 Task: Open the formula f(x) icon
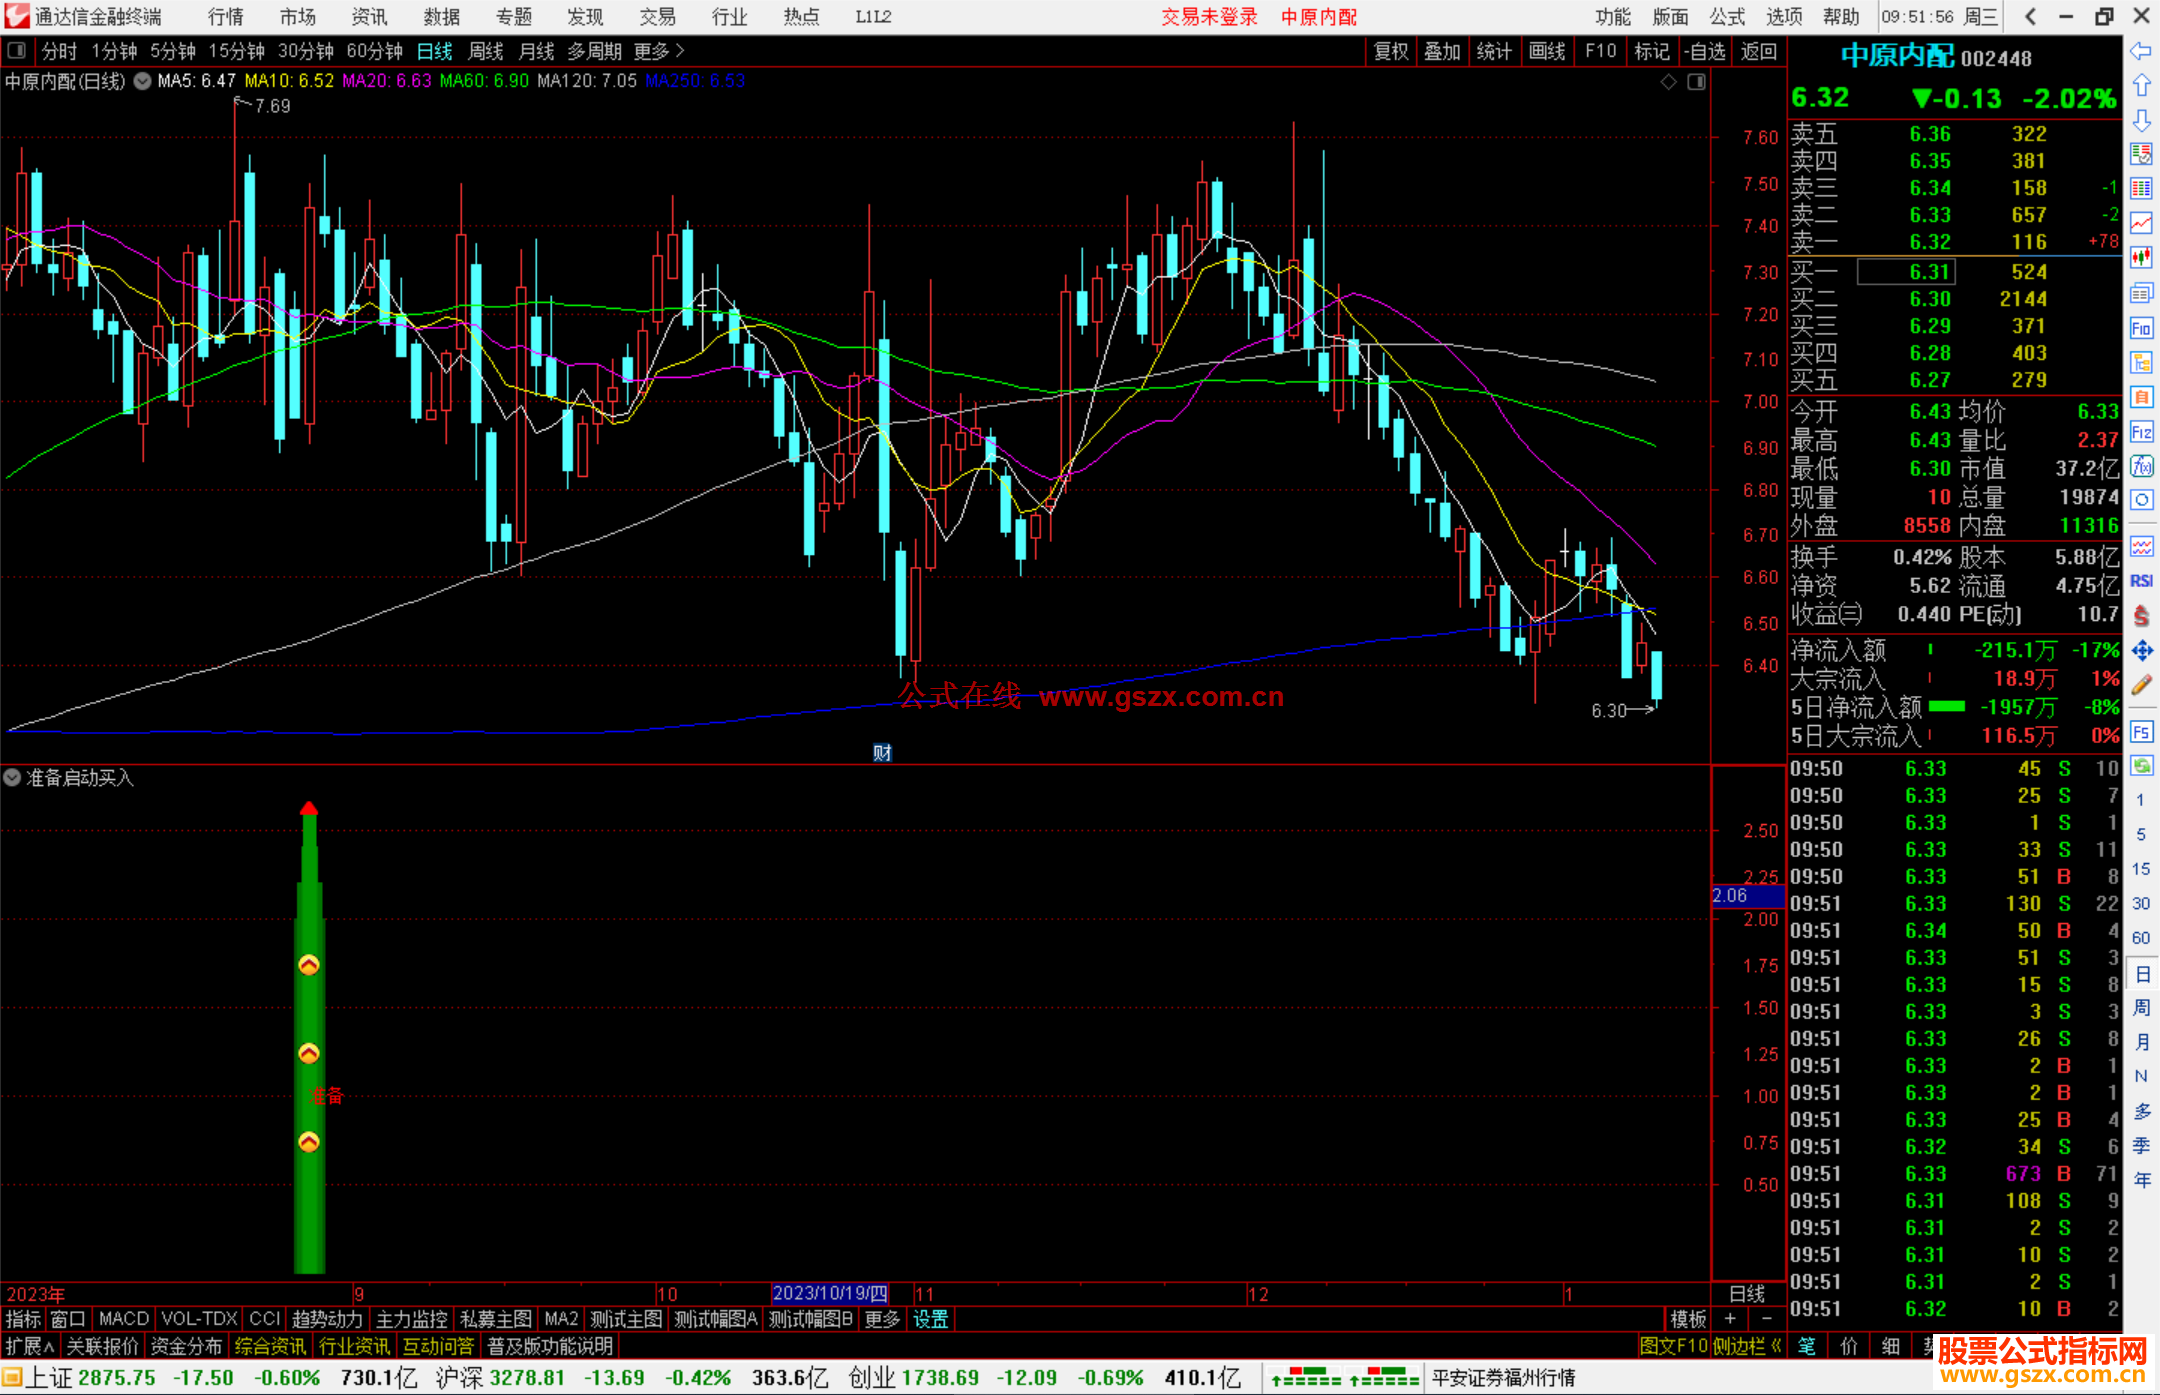(2141, 467)
